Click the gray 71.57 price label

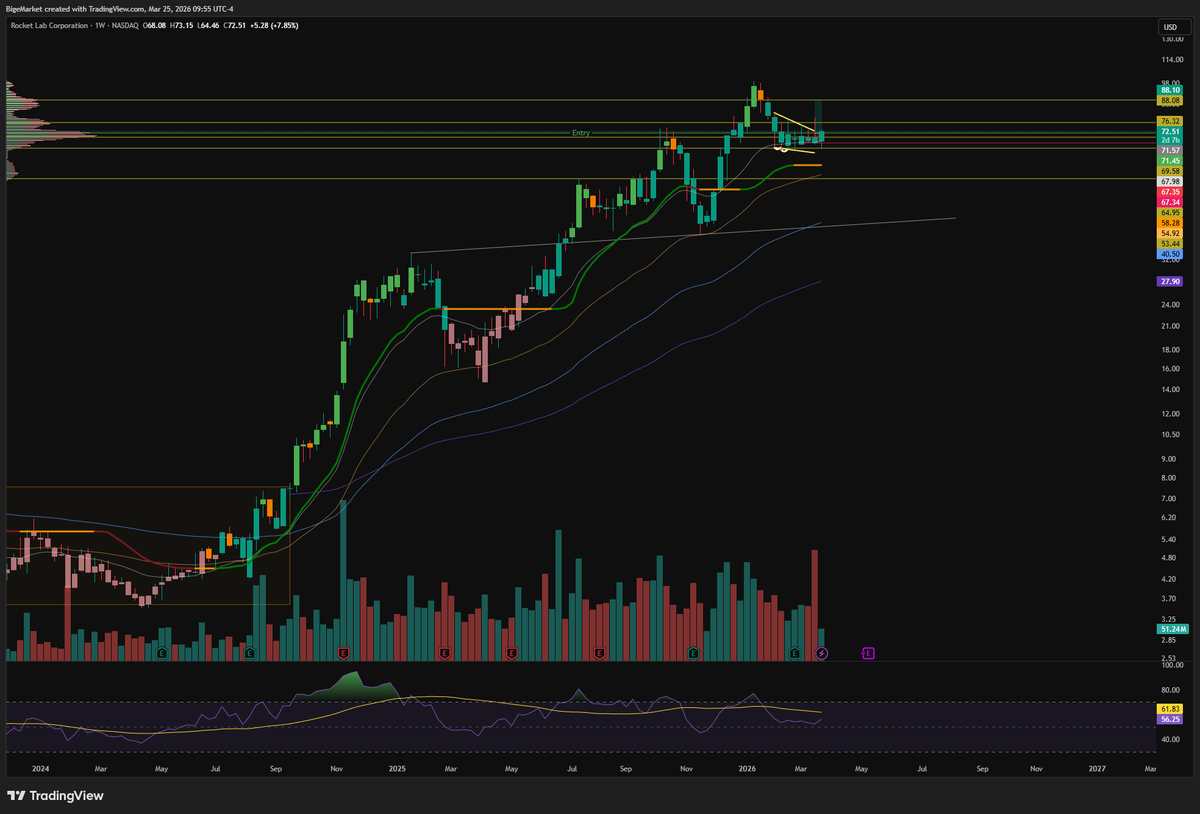tap(1170, 150)
